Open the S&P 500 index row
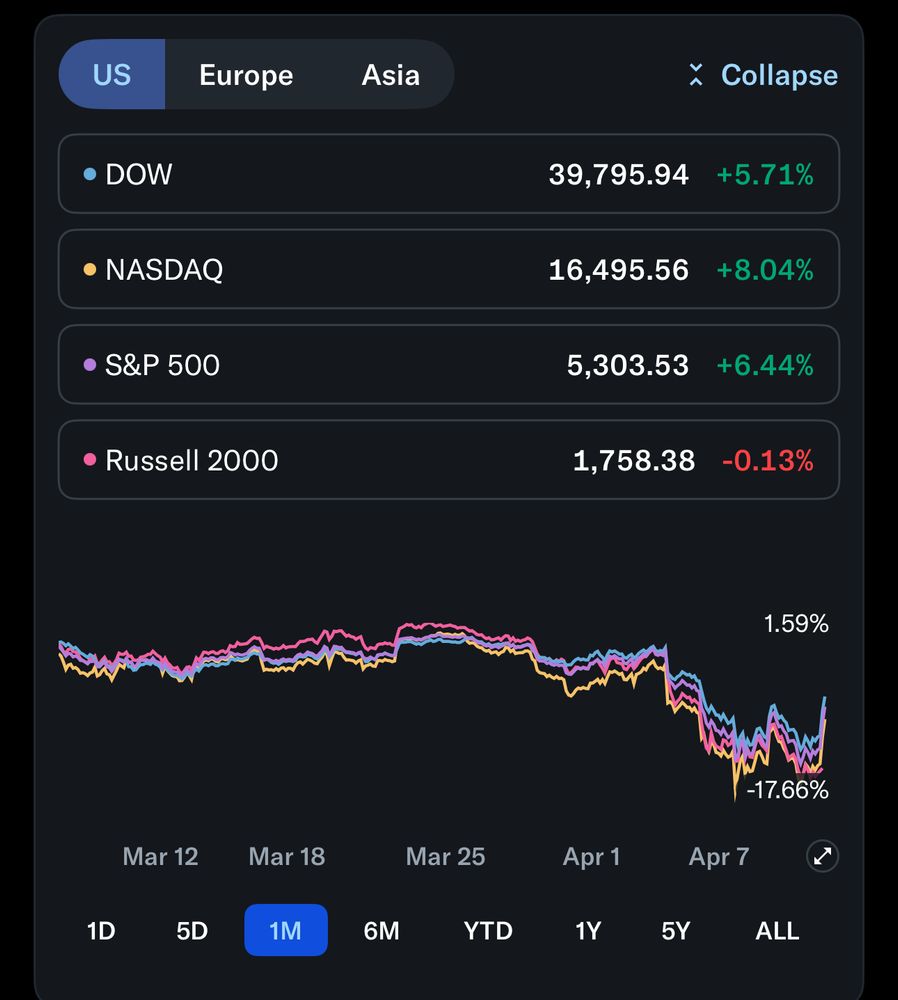 click(x=448, y=364)
